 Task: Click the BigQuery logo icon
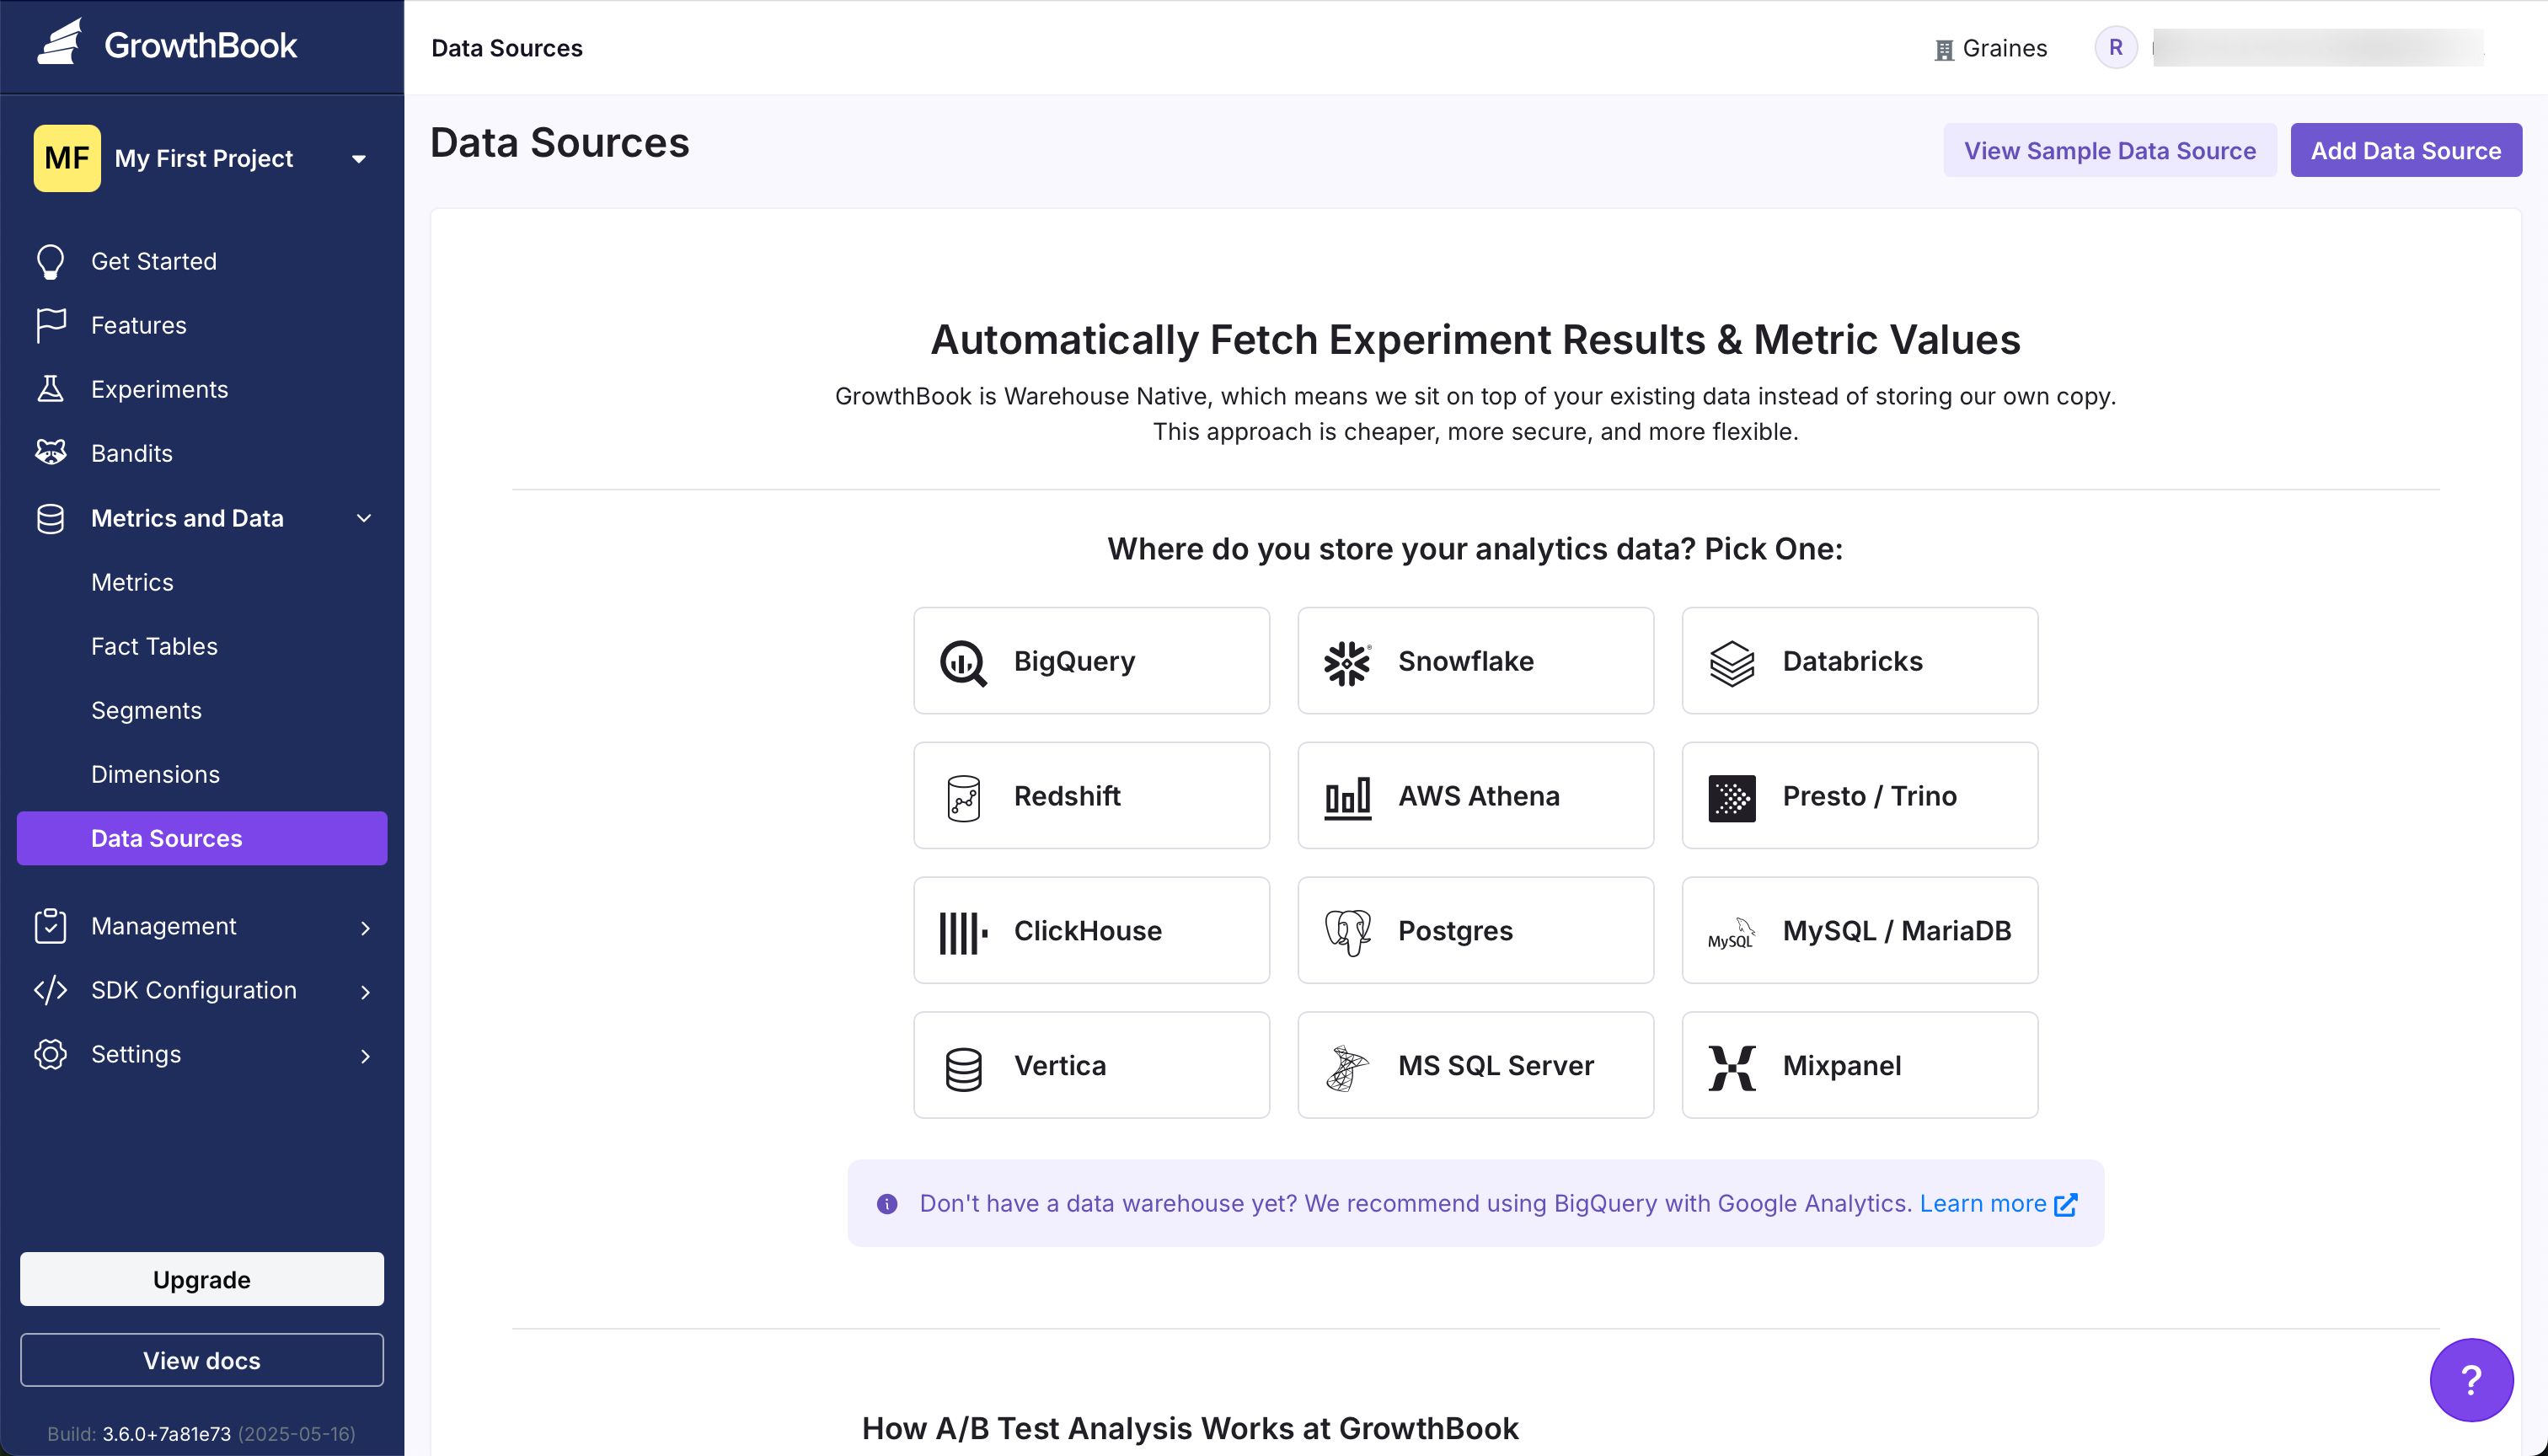pos(963,662)
